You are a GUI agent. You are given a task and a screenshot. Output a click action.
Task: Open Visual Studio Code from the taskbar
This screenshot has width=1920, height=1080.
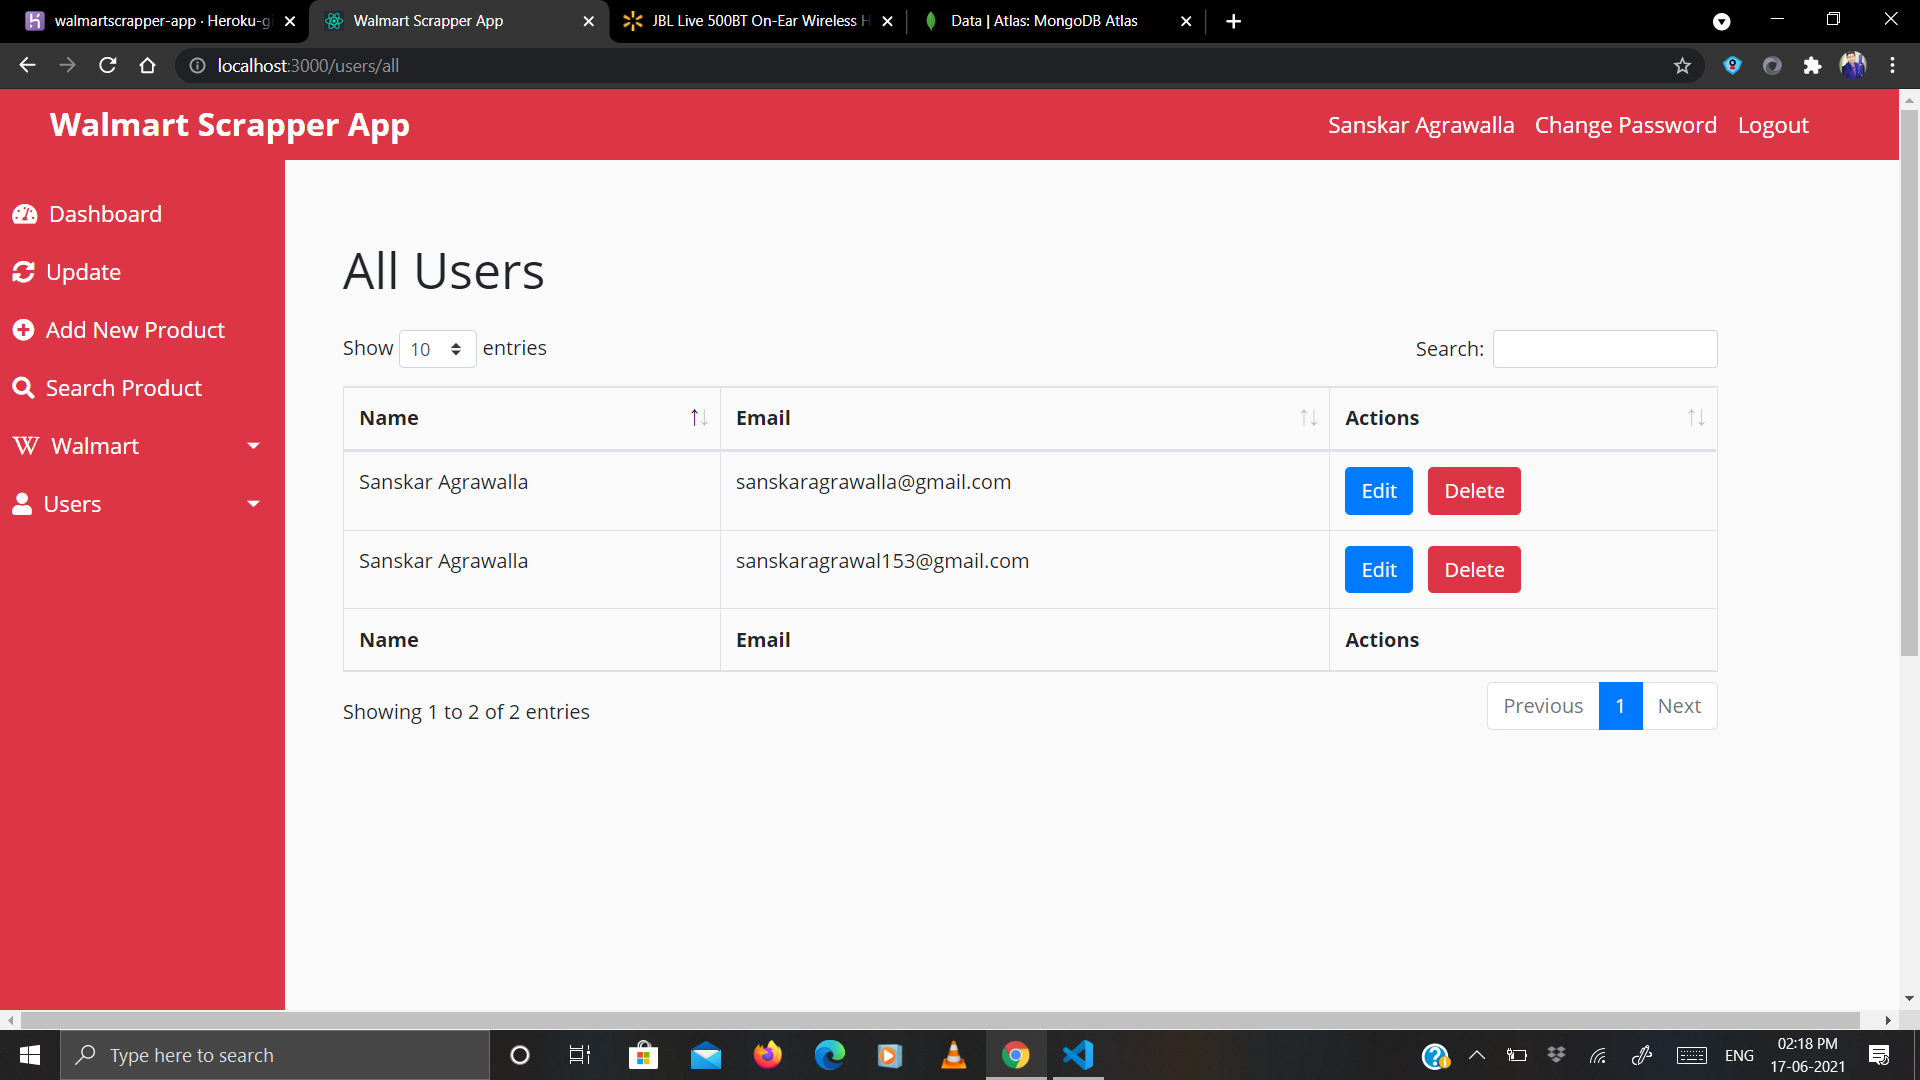pyautogui.click(x=1077, y=1054)
